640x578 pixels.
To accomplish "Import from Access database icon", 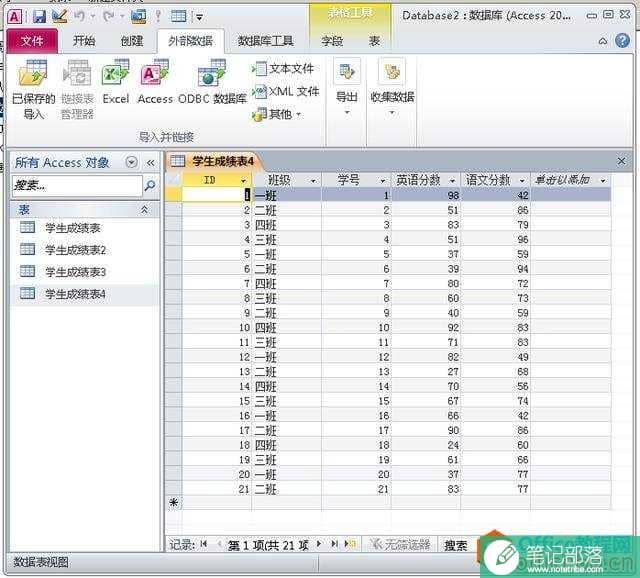I will pyautogui.click(x=155, y=82).
